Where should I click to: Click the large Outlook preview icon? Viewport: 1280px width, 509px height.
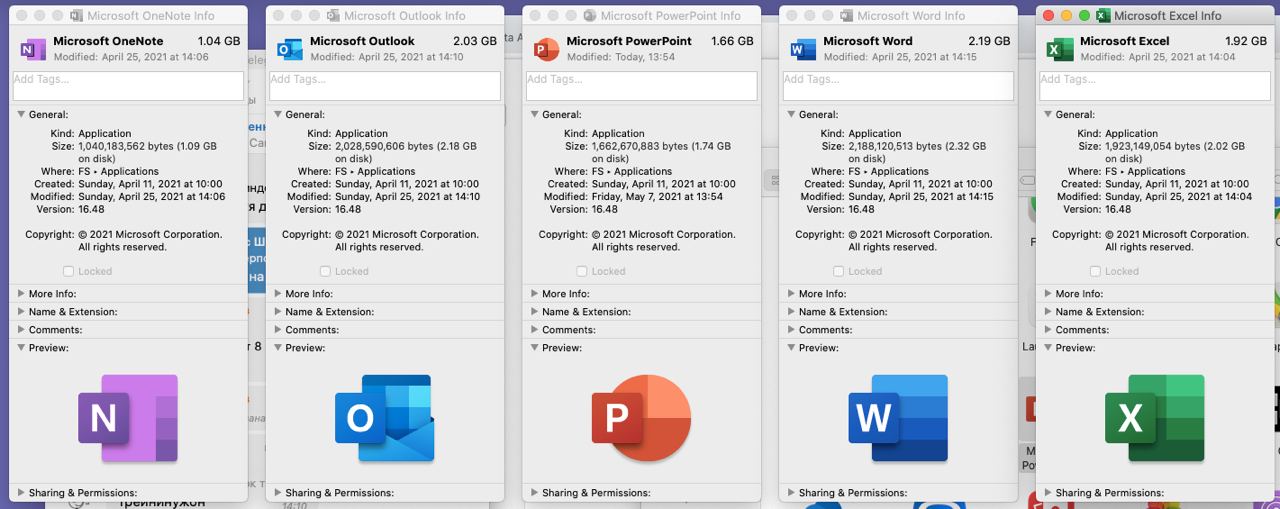click(x=385, y=418)
